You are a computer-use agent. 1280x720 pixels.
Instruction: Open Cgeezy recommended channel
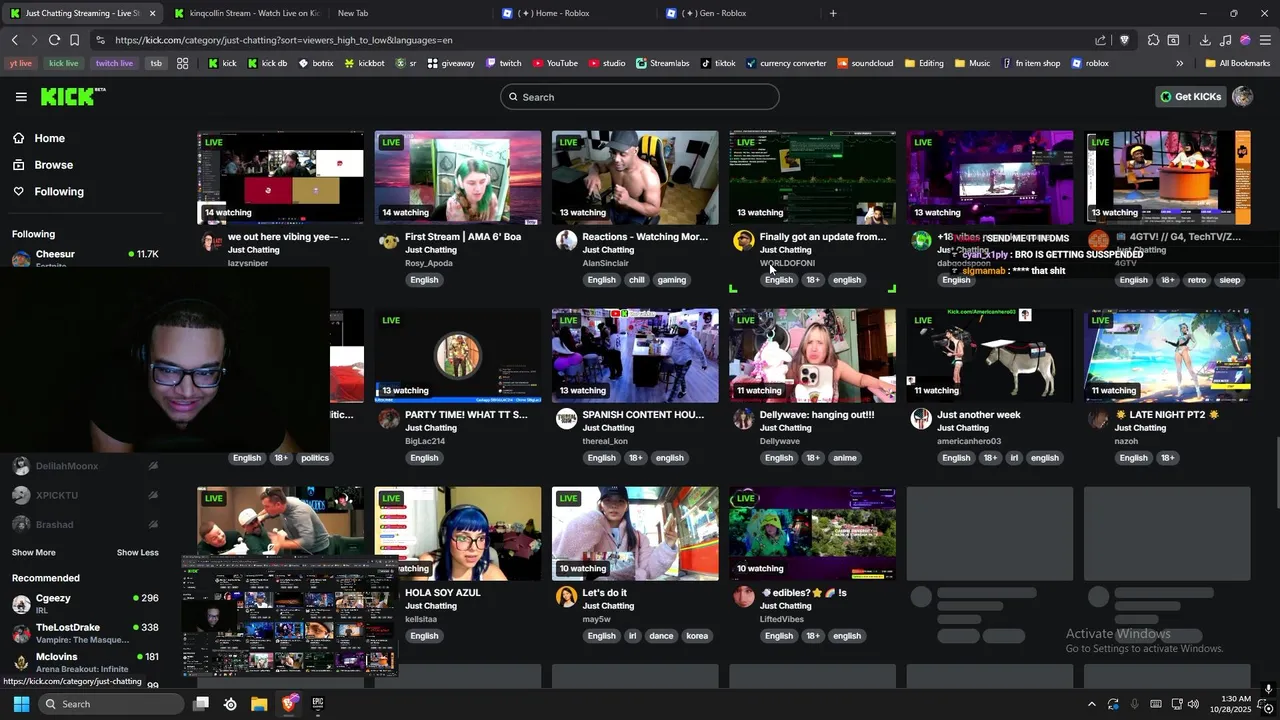[x=85, y=603]
